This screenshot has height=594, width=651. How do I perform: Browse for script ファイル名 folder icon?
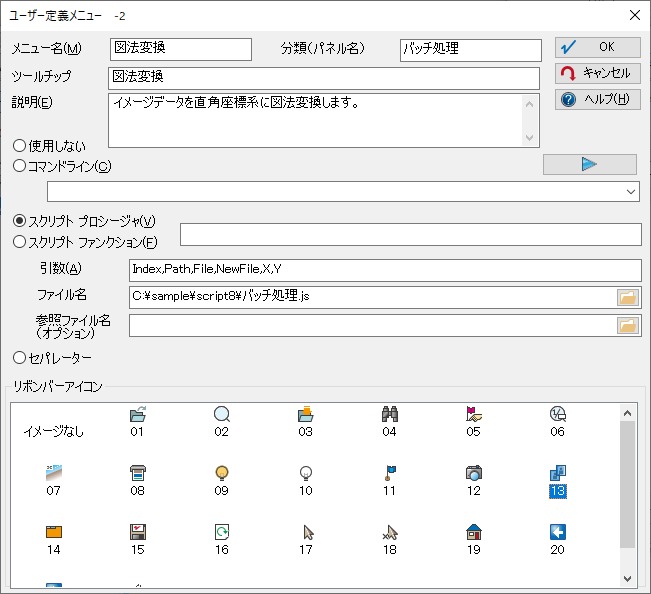[x=627, y=298]
